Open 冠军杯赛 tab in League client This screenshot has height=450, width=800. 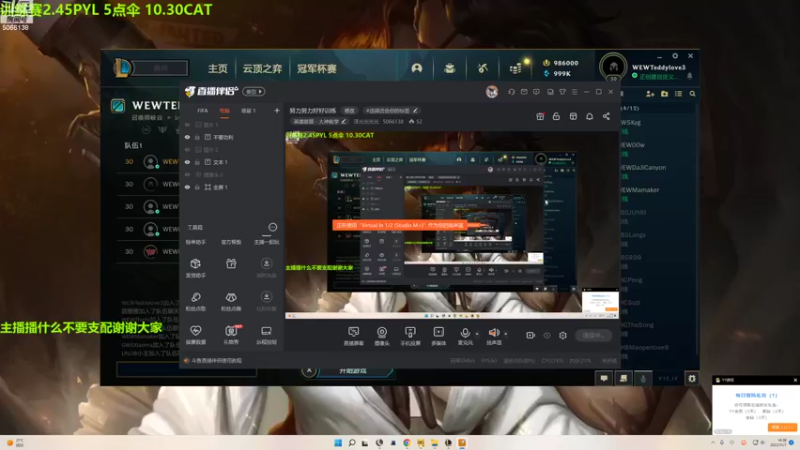pyautogui.click(x=316, y=68)
